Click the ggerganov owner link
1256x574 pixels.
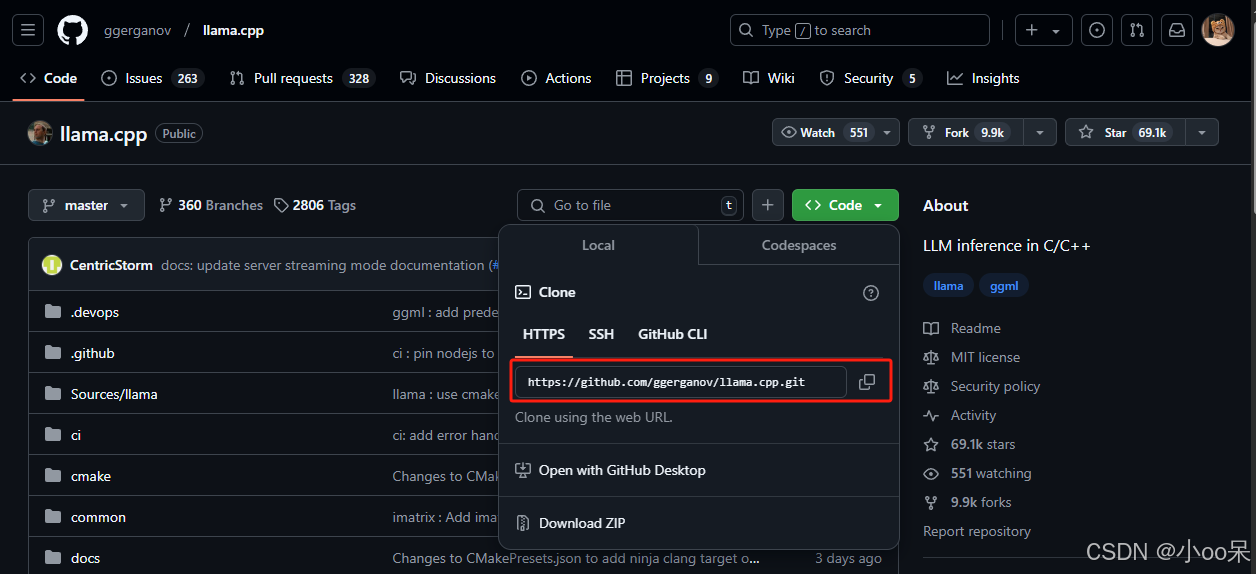point(137,30)
